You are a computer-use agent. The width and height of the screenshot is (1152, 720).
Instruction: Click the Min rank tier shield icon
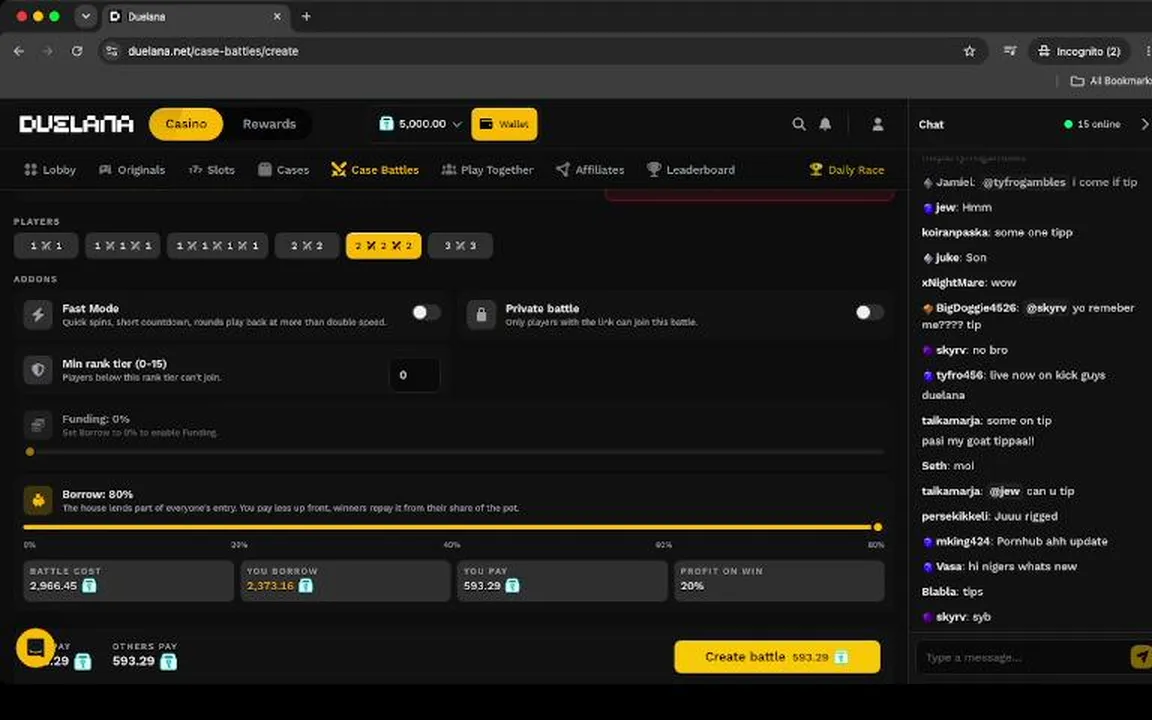[x=37, y=370]
